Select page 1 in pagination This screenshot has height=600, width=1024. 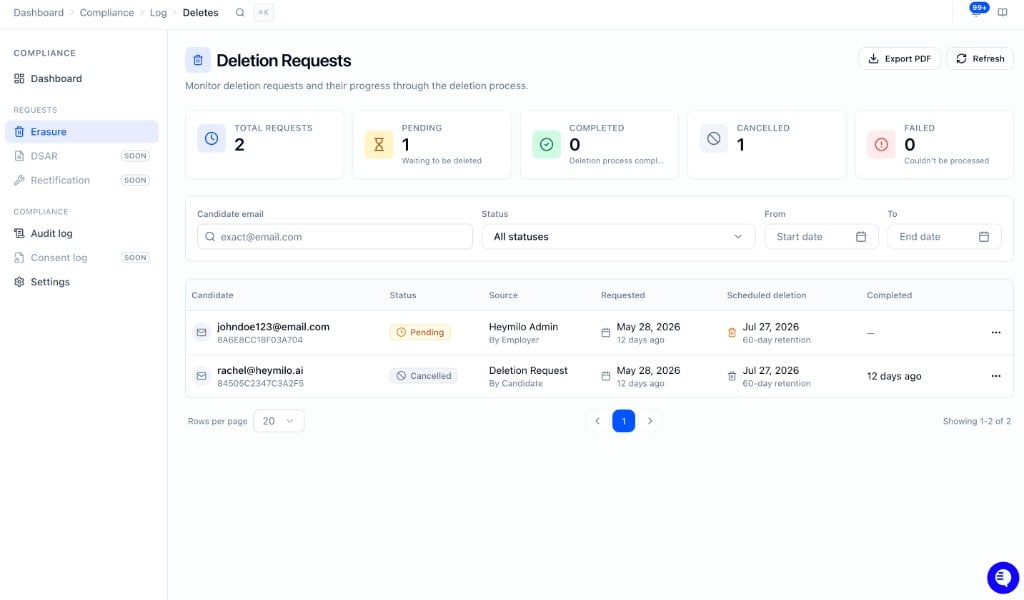pos(624,421)
